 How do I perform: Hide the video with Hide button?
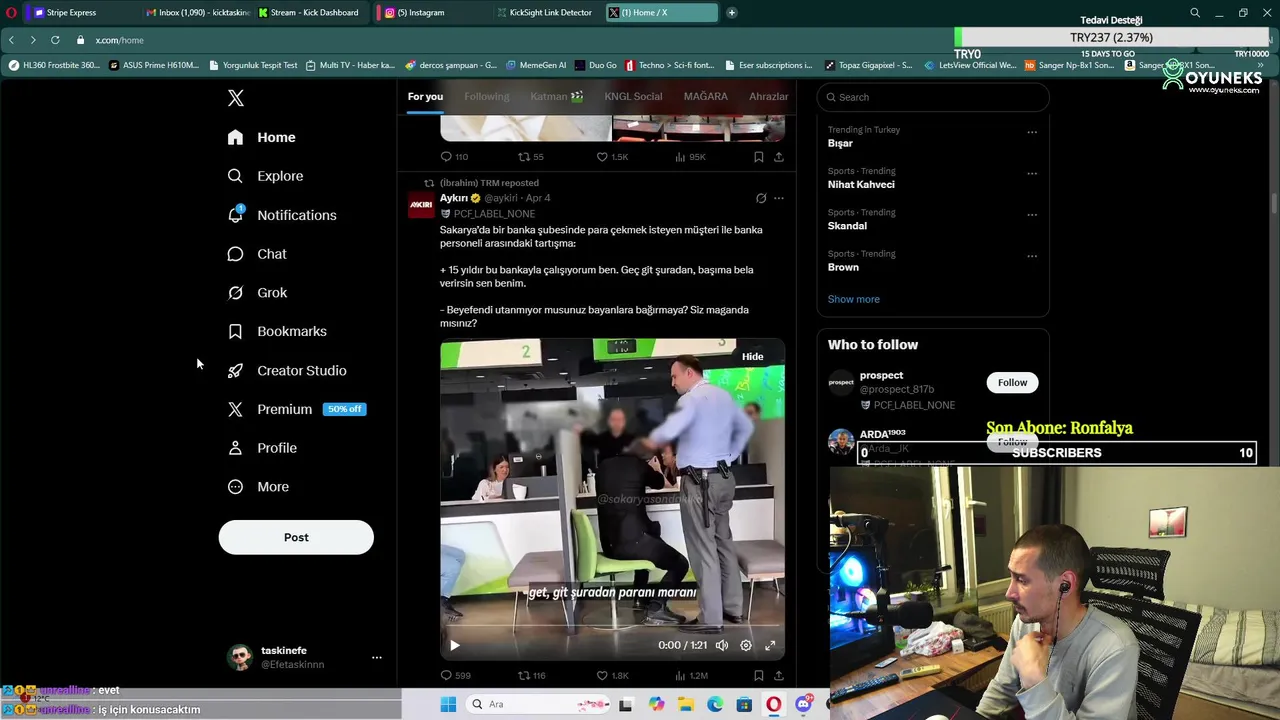click(753, 356)
